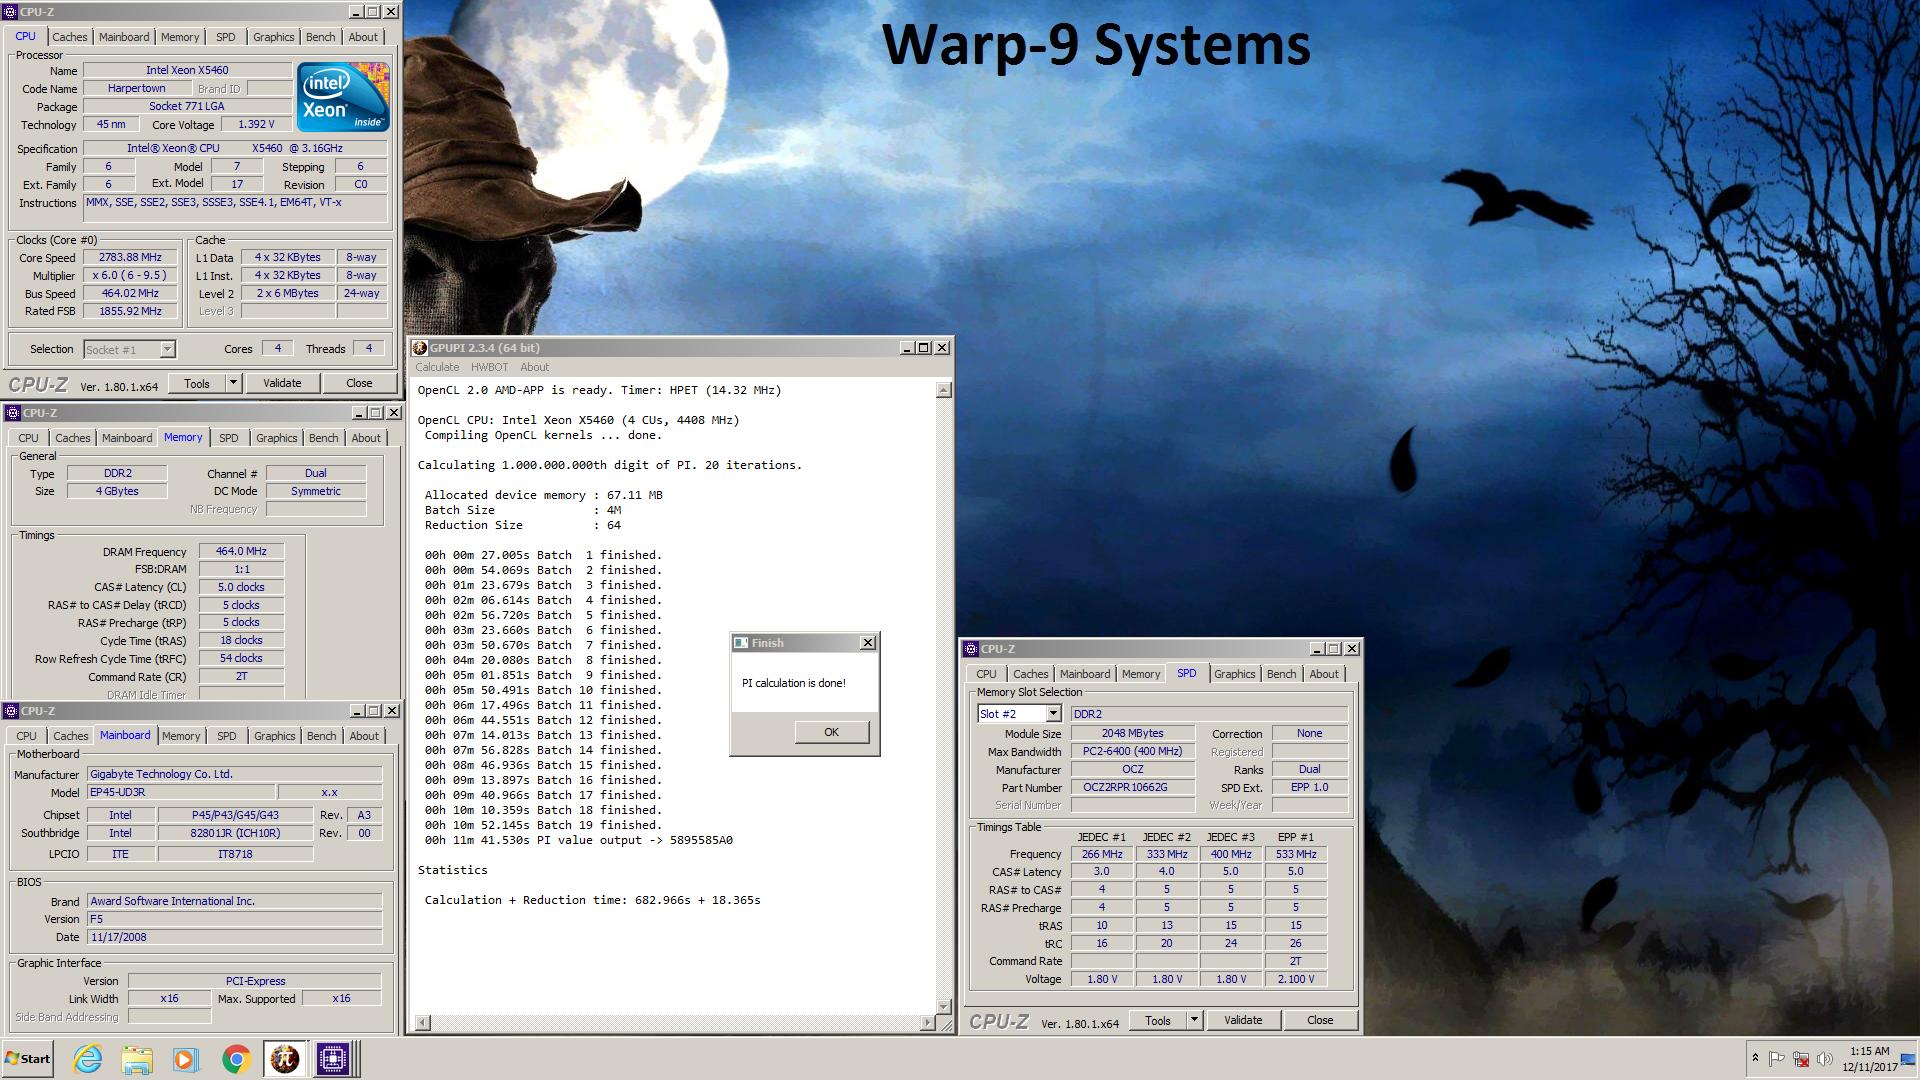The height and width of the screenshot is (1080, 1920).
Task: Click Validate in top CPU-Z window
Action: (282, 383)
